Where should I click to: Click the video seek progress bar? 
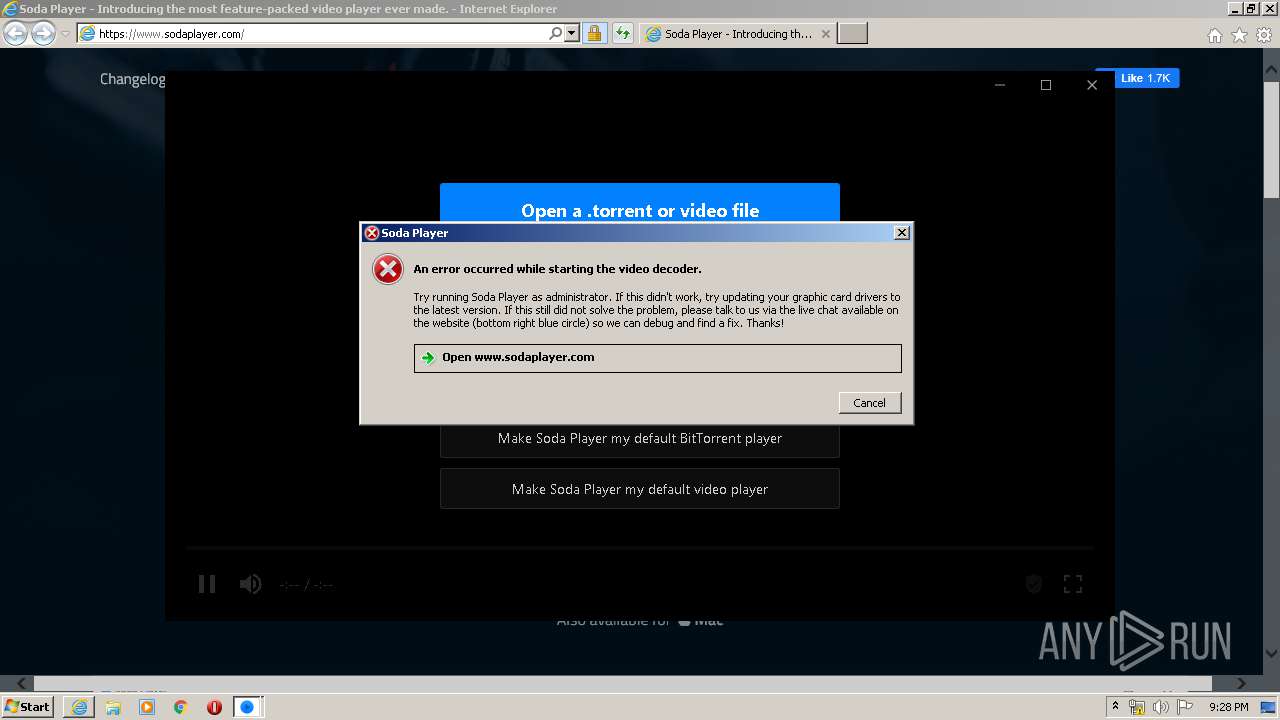click(640, 548)
